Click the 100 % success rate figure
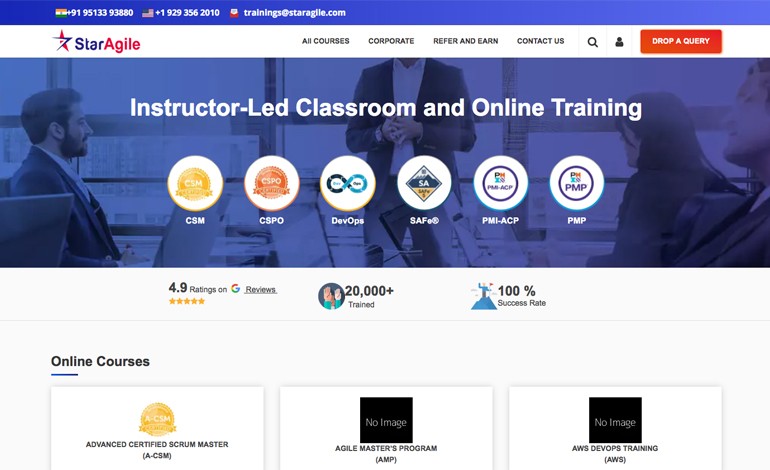Screen dimensions: 770x470 click(517, 291)
